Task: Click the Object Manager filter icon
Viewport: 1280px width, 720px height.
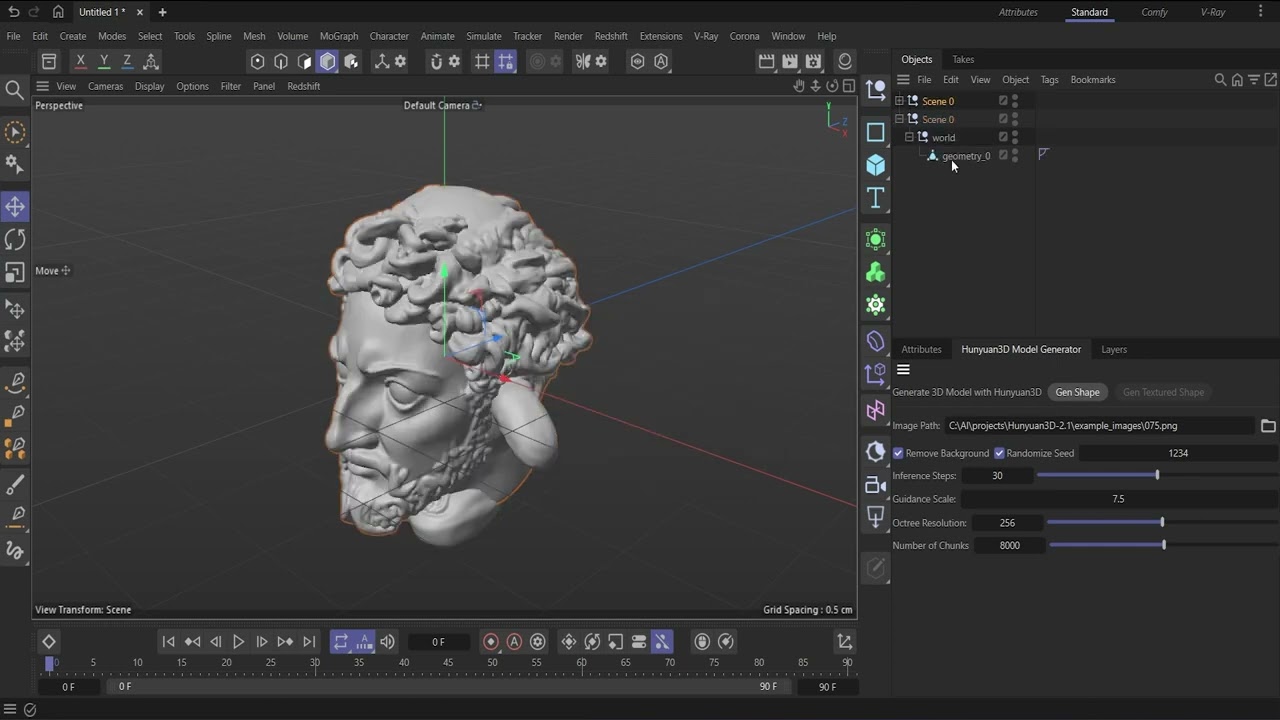Action: pos(1254,80)
